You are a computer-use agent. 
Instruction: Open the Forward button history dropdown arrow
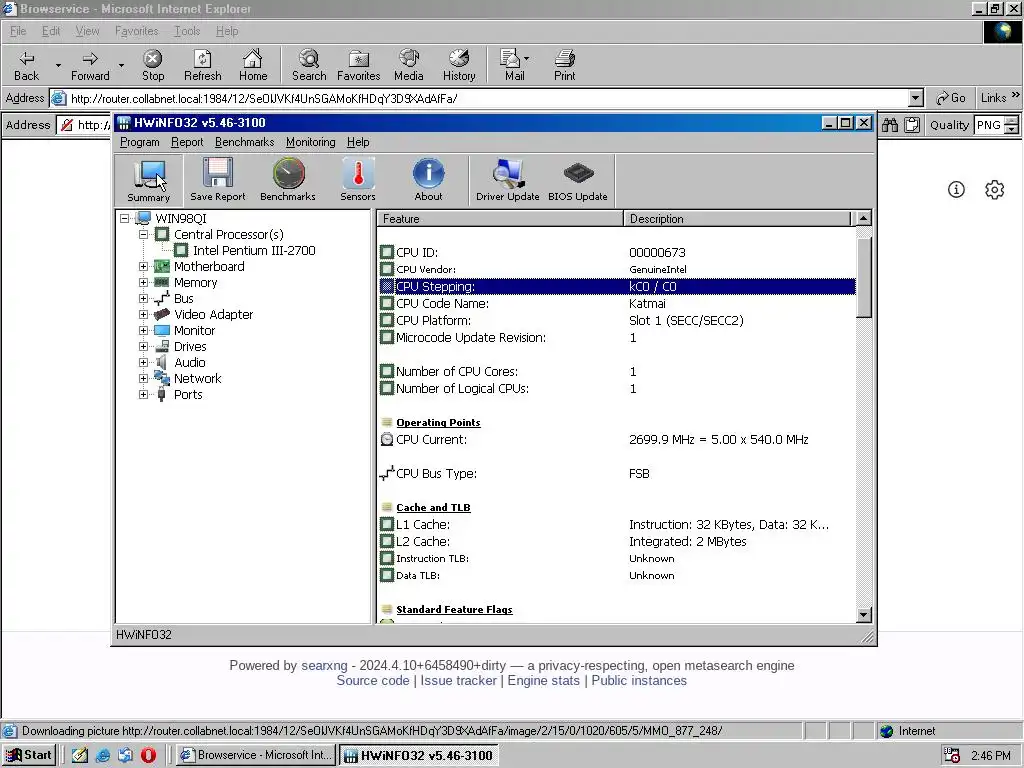point(121,65)
